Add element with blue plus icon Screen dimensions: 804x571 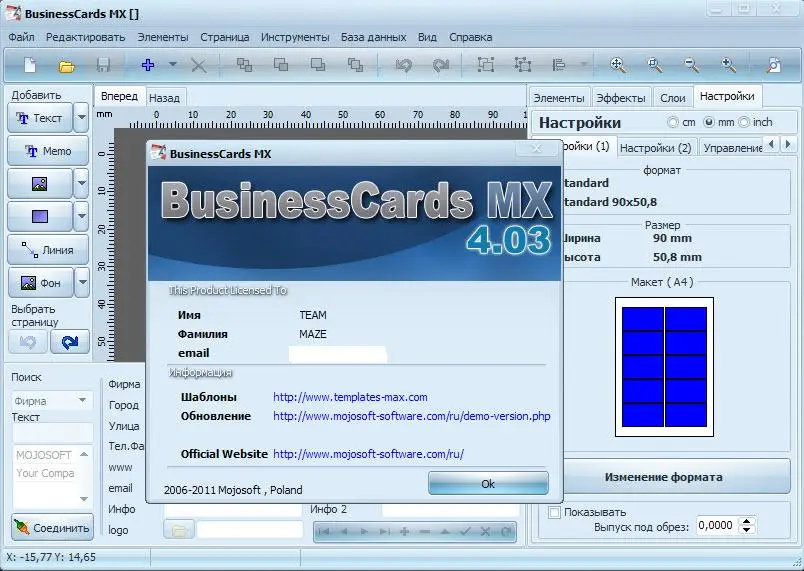148,65
